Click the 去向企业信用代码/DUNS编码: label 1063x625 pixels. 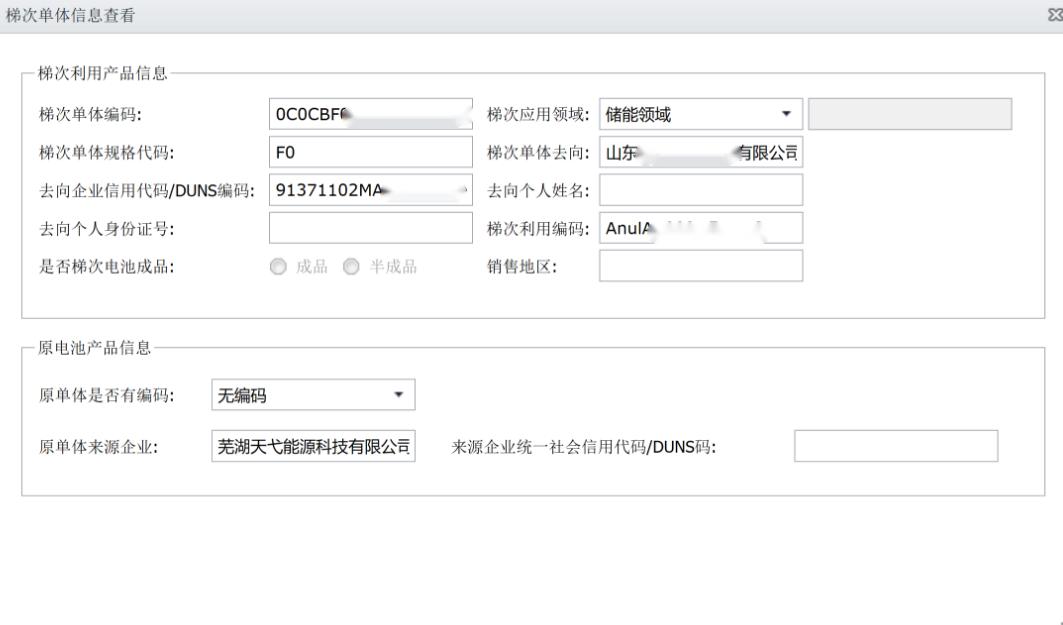(147, 190)
